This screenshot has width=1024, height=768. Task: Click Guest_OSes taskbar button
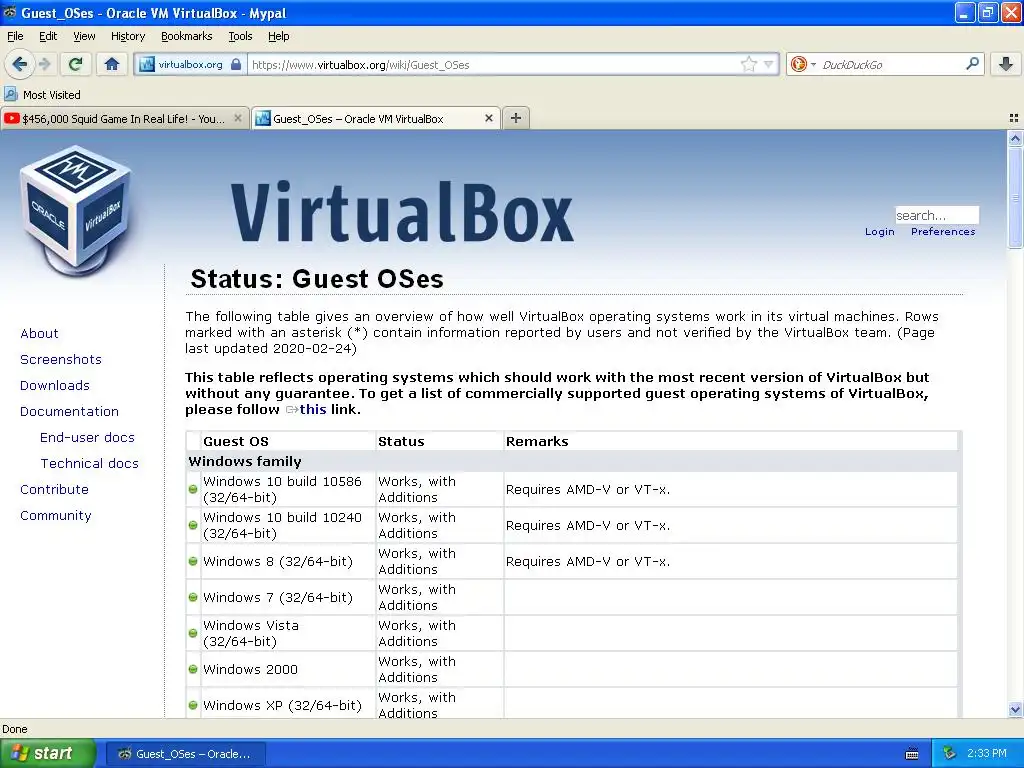(185, 754)
